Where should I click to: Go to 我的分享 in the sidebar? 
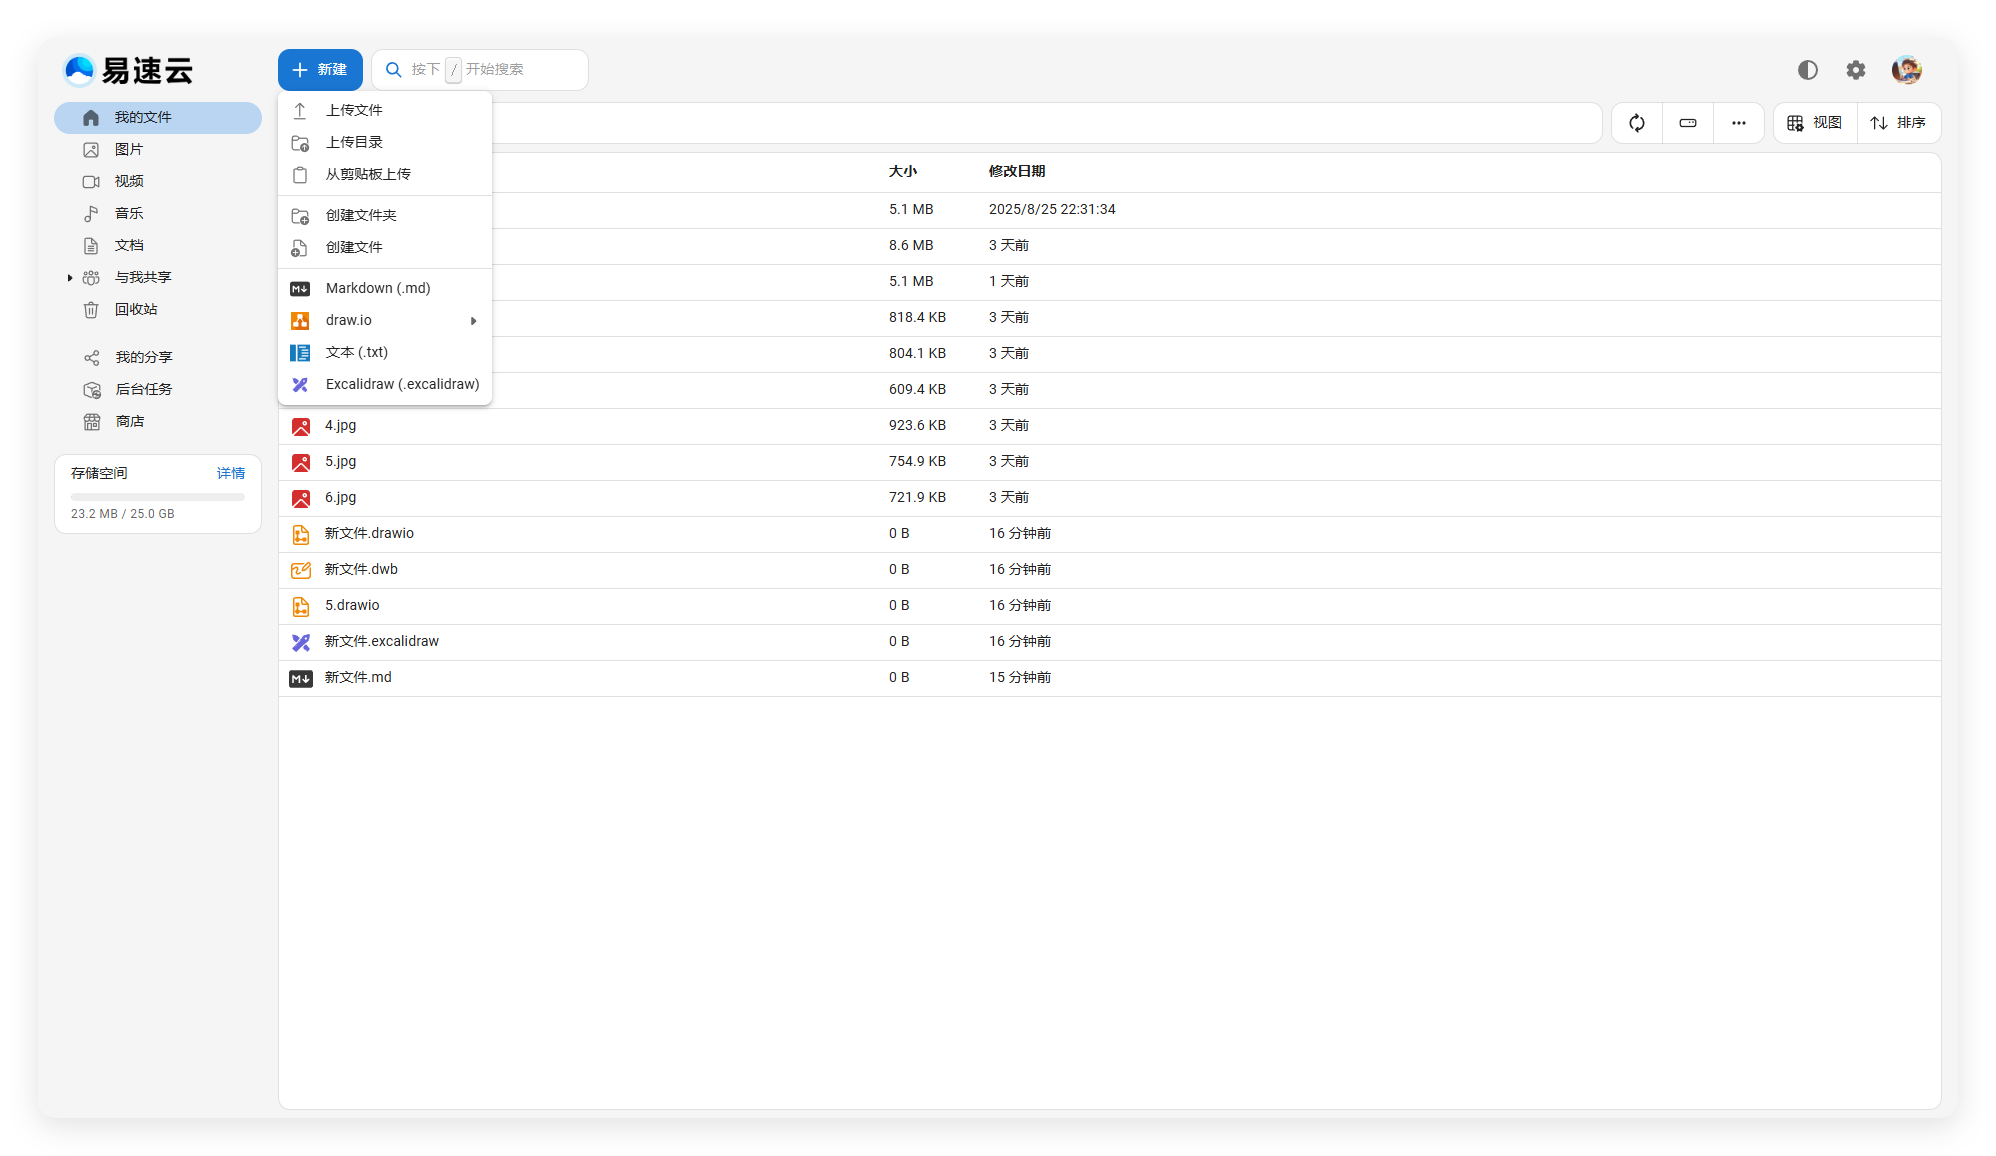pos(143,357)
